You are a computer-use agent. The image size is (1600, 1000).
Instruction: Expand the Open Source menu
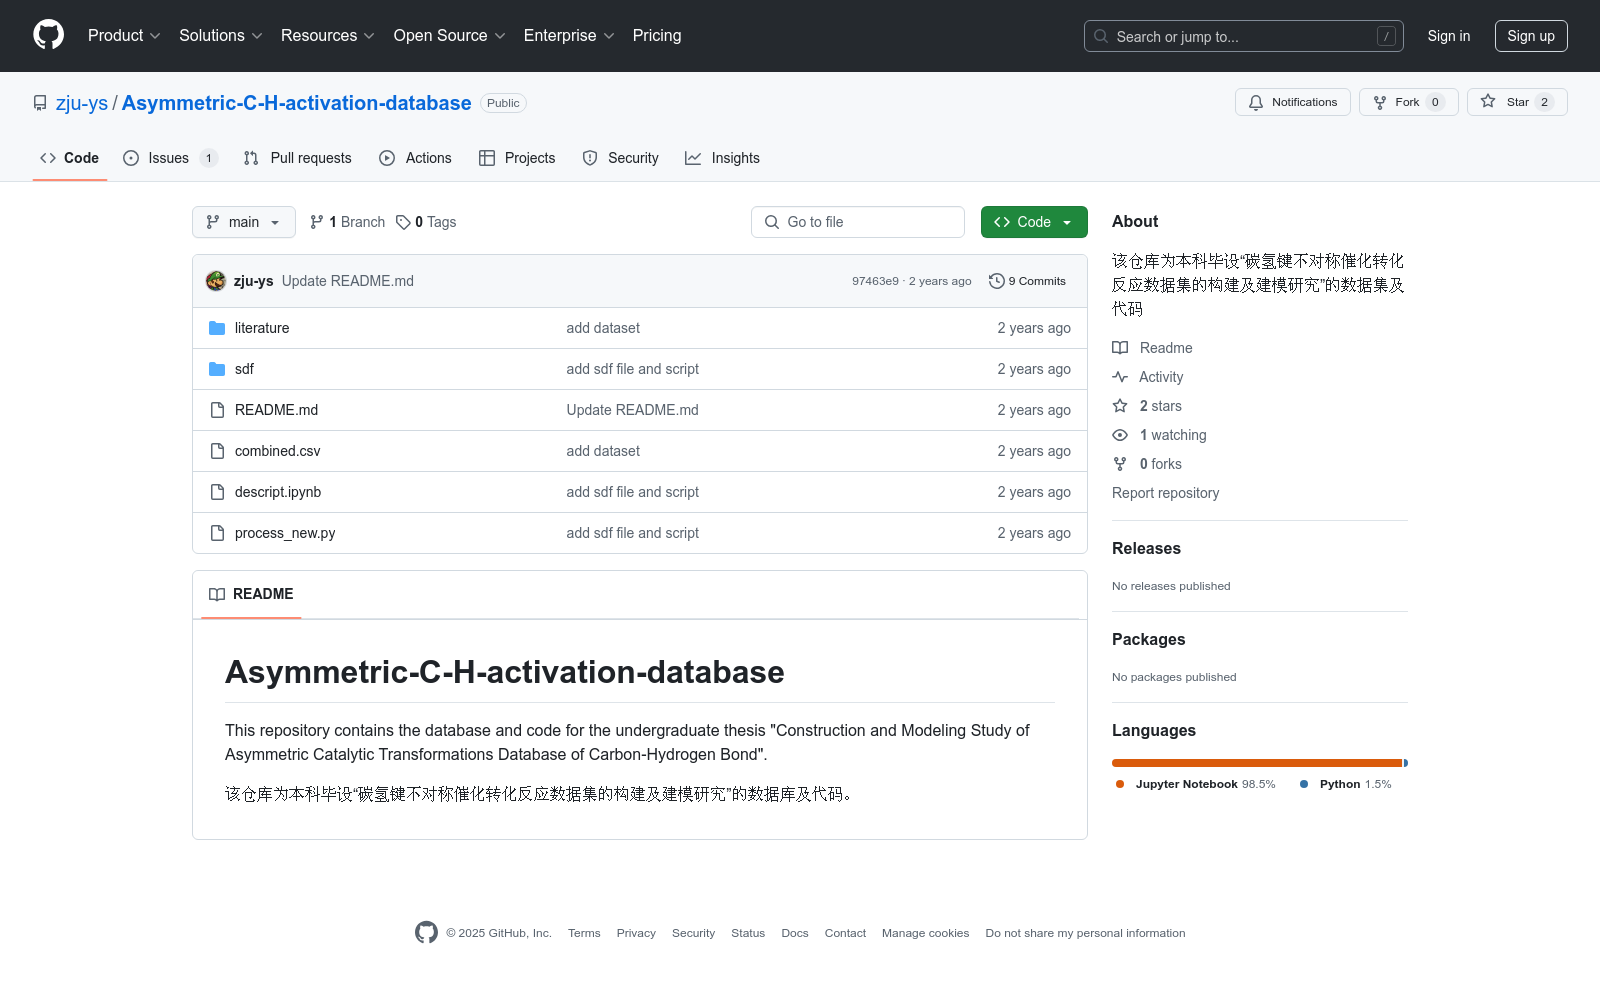[450, 36]
